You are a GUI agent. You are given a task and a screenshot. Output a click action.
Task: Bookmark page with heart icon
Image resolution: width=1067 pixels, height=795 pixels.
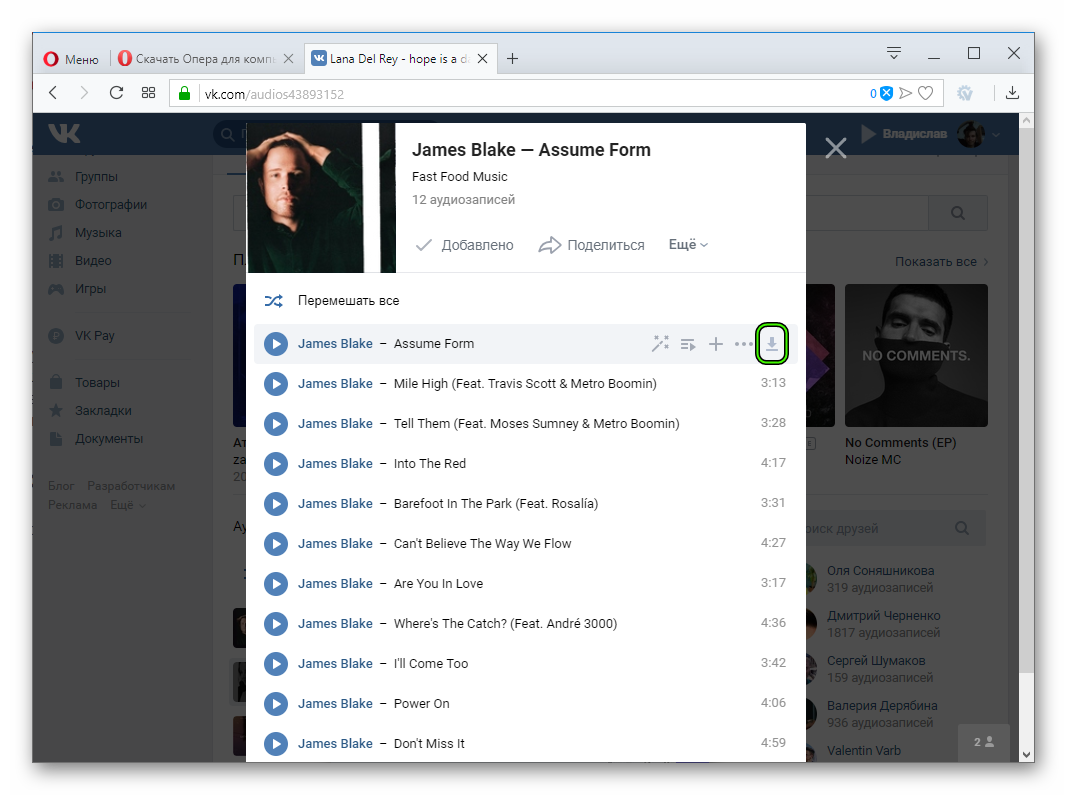click(x=925, y=93)
